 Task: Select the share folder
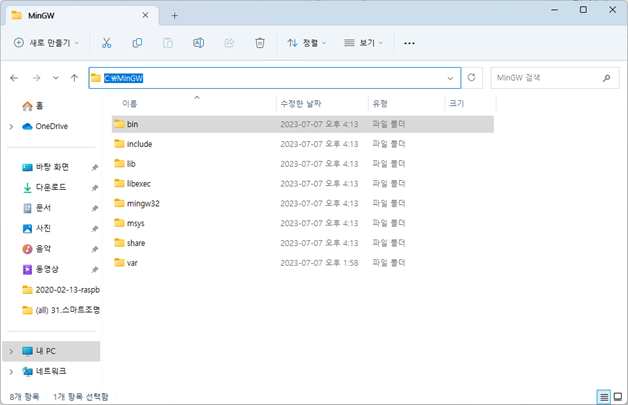(x=302, y=243)
